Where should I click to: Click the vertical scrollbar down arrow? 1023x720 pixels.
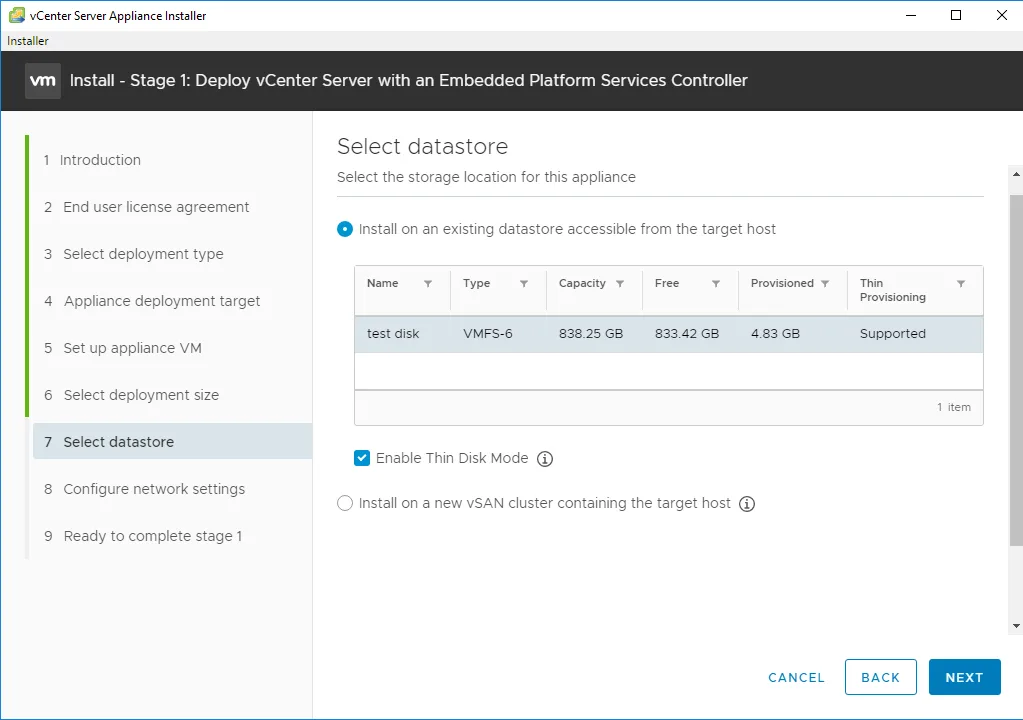[1016, 626]
